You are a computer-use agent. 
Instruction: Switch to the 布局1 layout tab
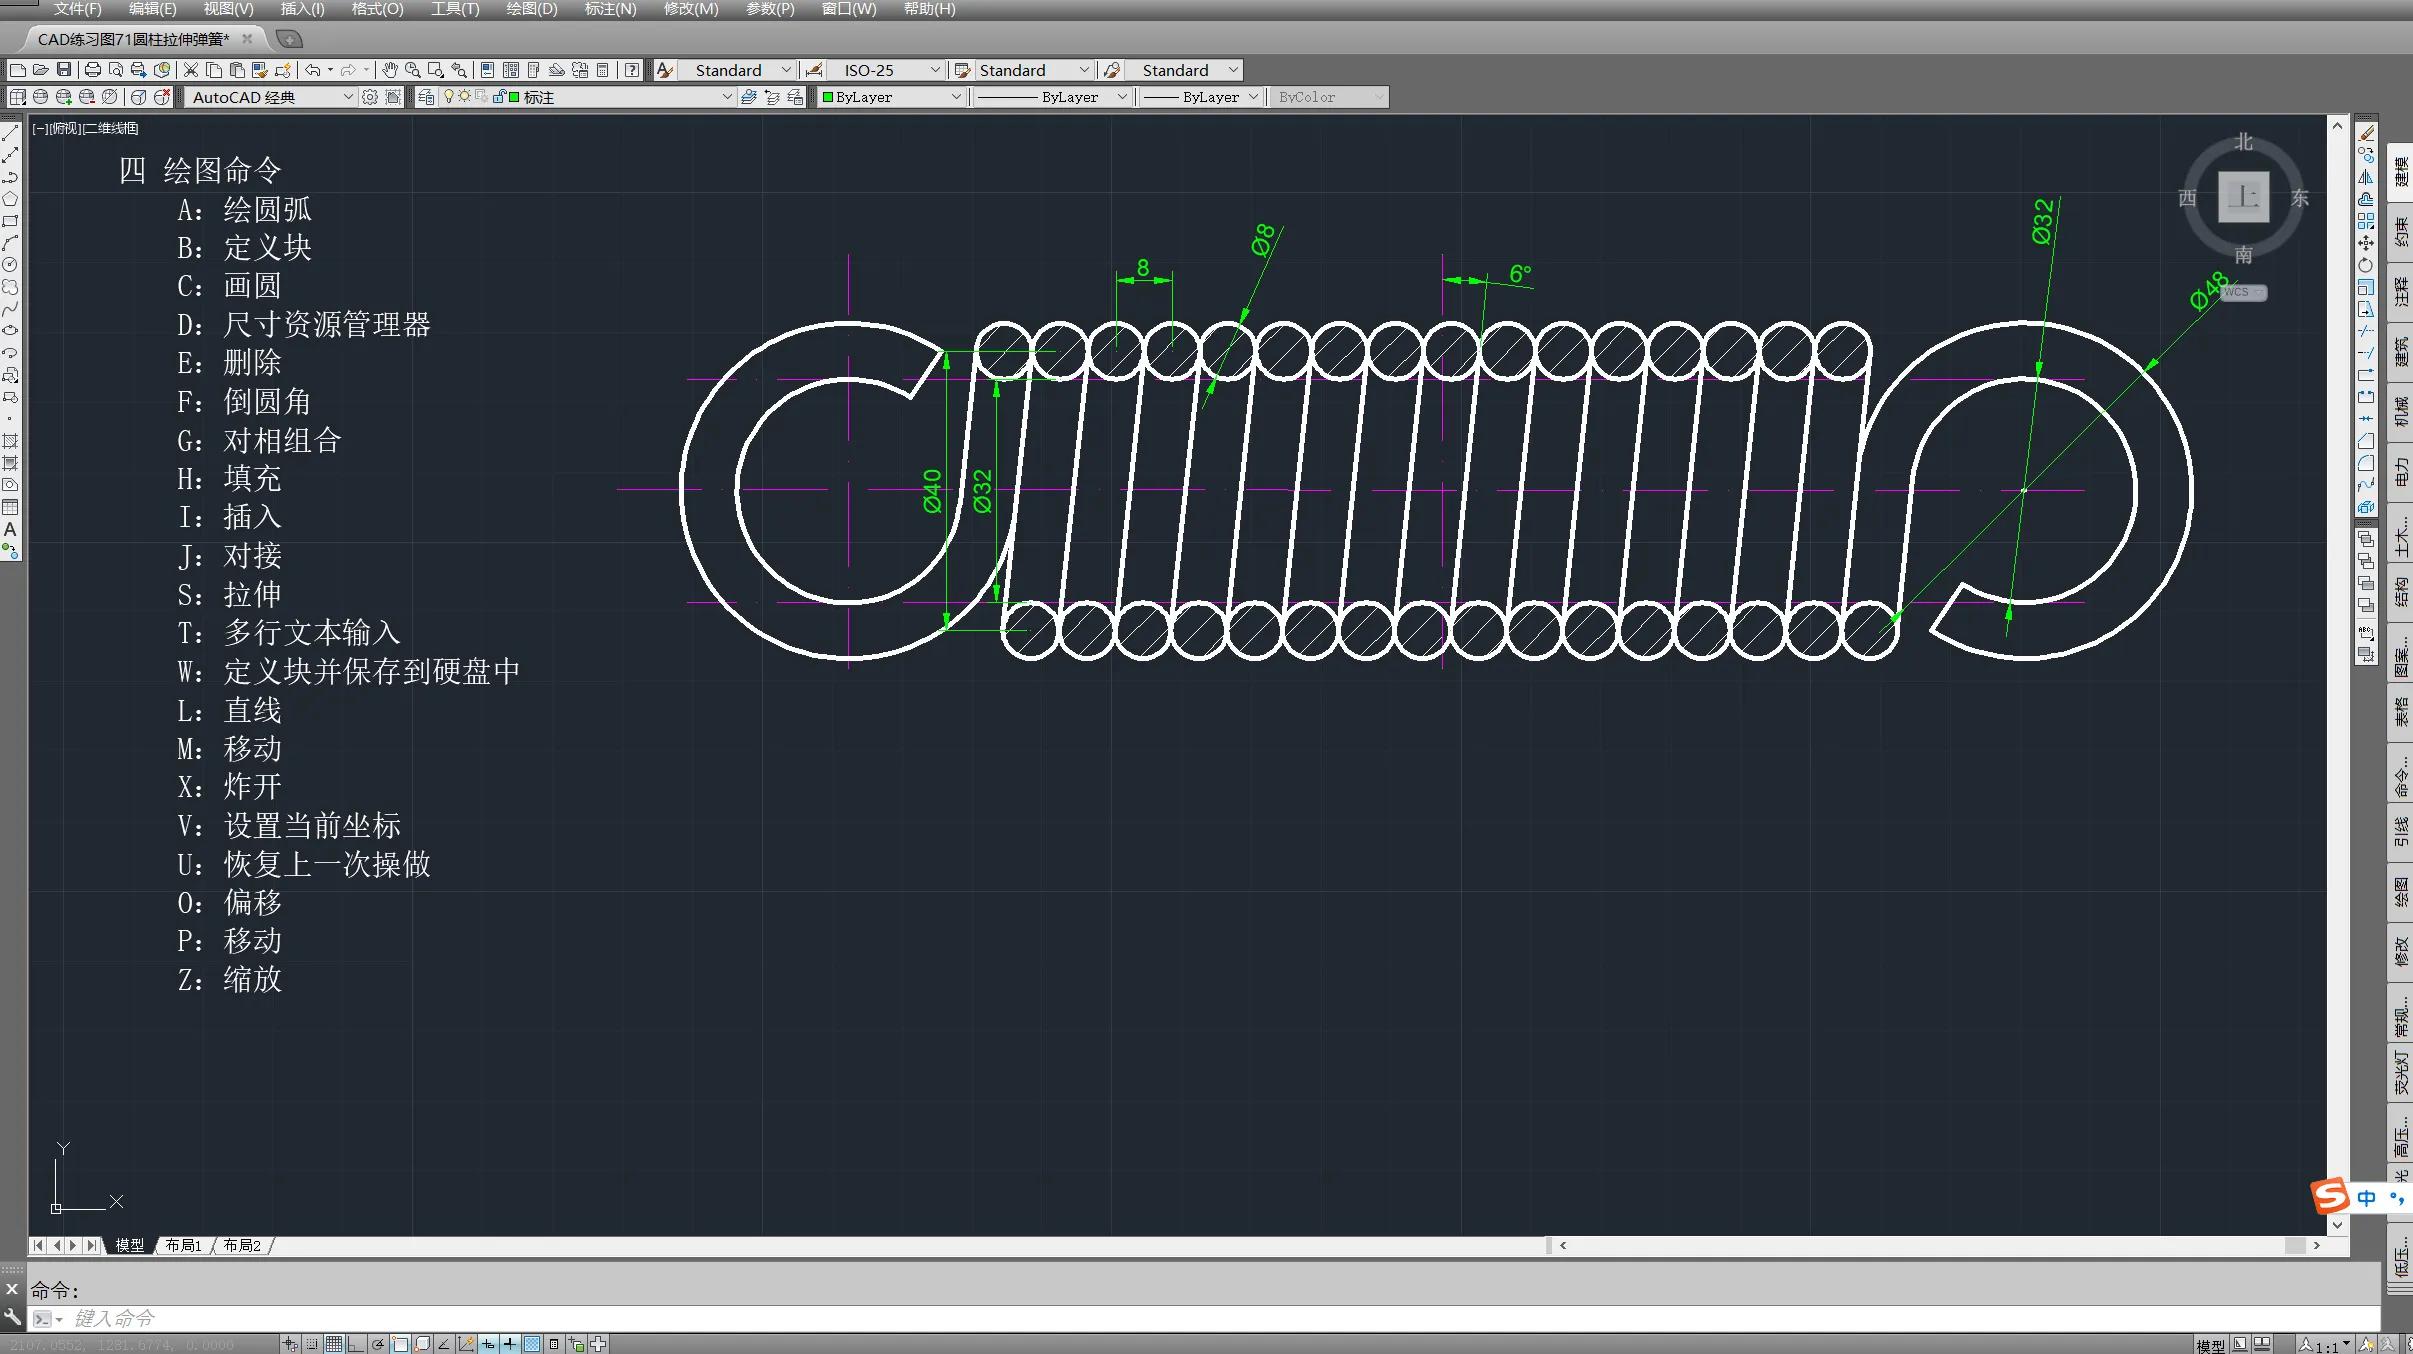click(184, 1245)
